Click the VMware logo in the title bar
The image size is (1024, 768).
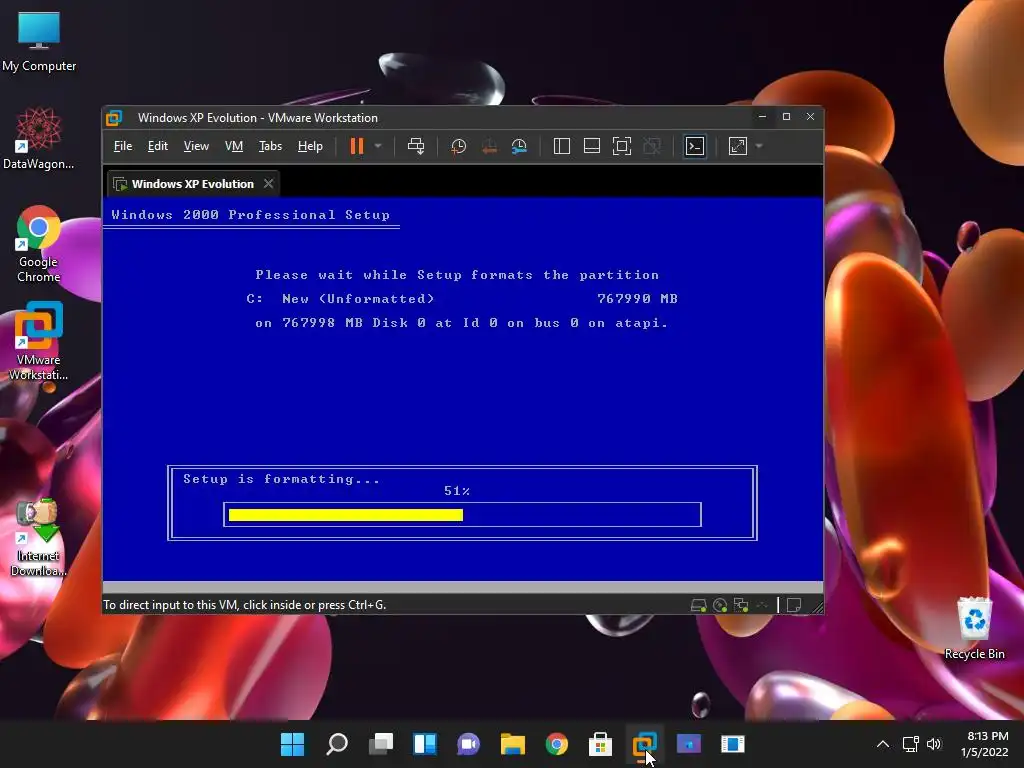(114, 118)
